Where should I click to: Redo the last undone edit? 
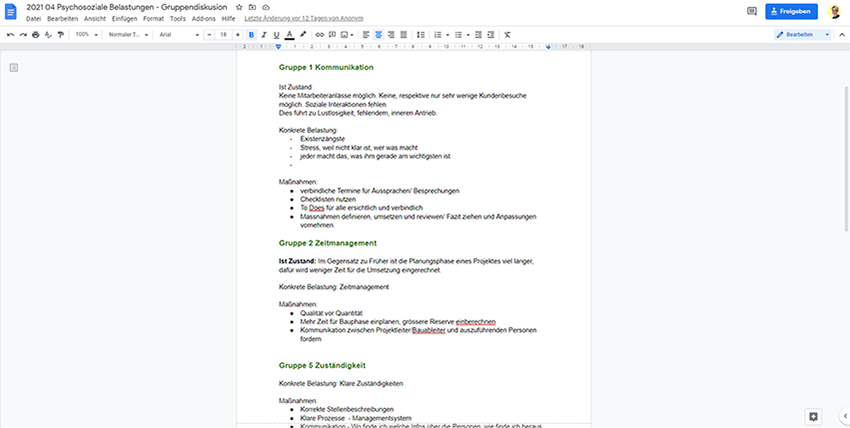point(23,35)
